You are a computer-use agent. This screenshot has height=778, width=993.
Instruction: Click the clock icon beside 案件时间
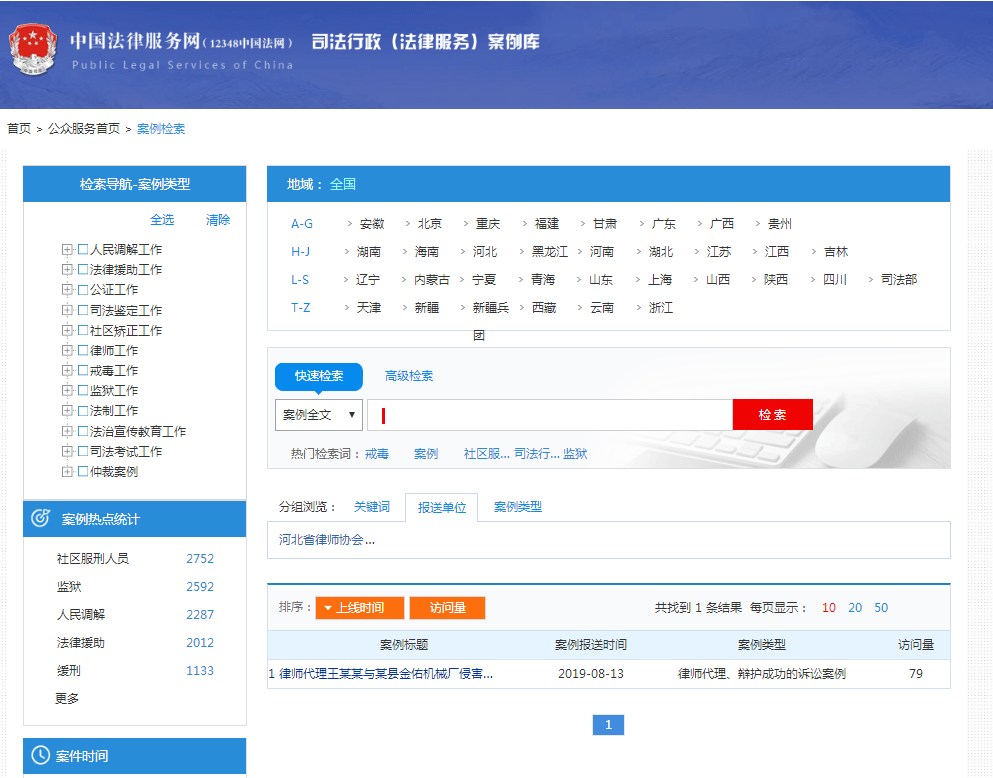pyautogui.click(x=39, y=756)
